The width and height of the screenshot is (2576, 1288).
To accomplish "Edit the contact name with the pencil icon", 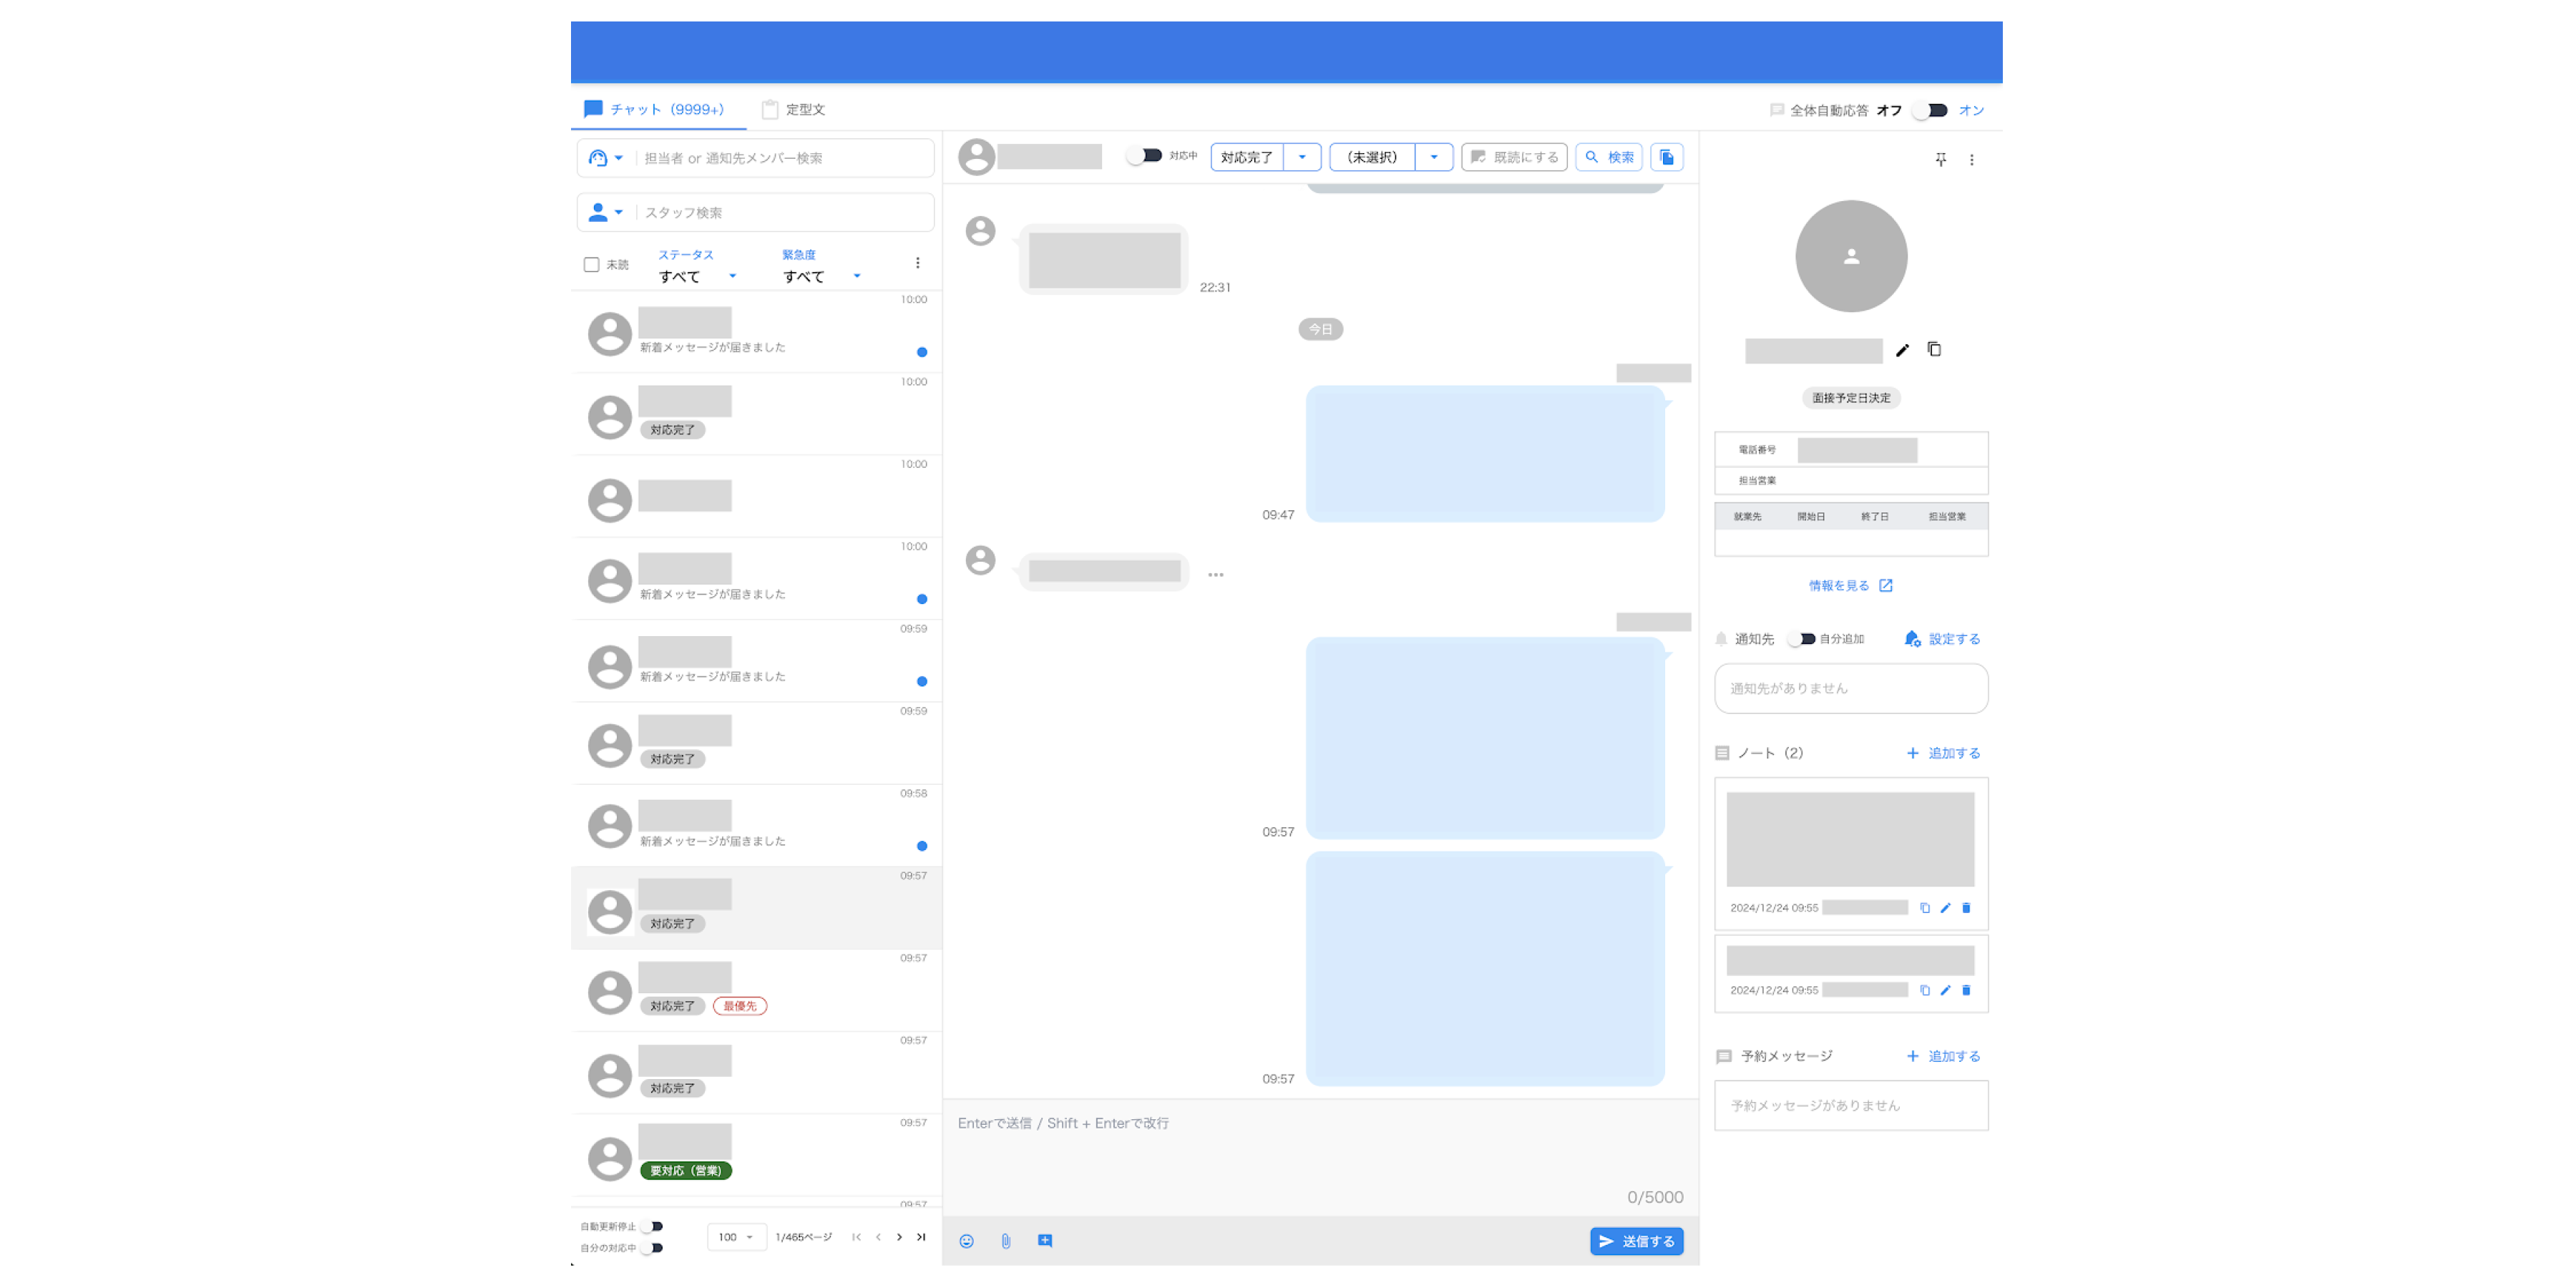I will click(x=1903, y=349).
